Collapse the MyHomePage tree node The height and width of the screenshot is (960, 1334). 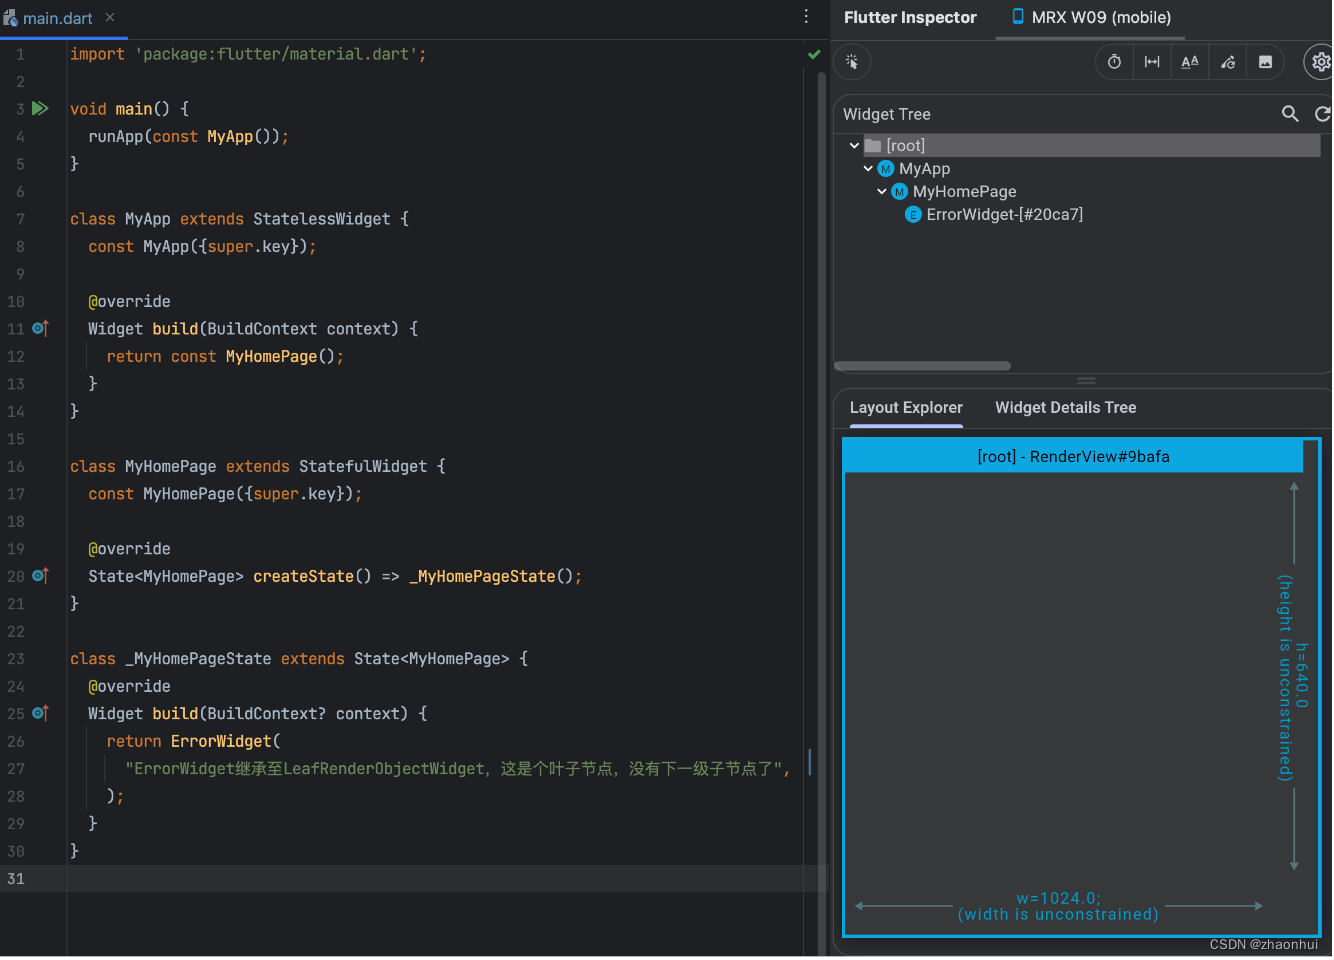(x=882, y=192)
